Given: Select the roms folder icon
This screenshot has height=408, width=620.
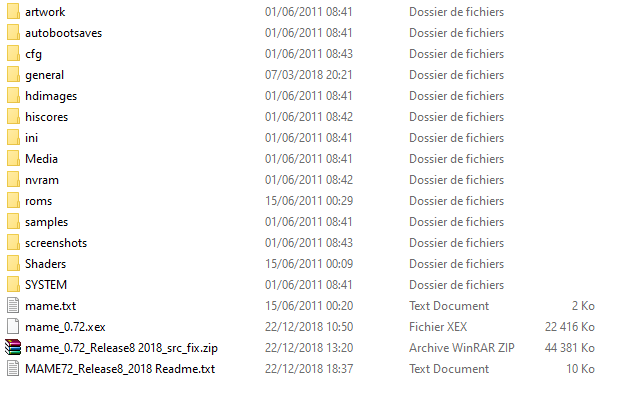Looking at the screenshot, I should click(x=13, y=201).
